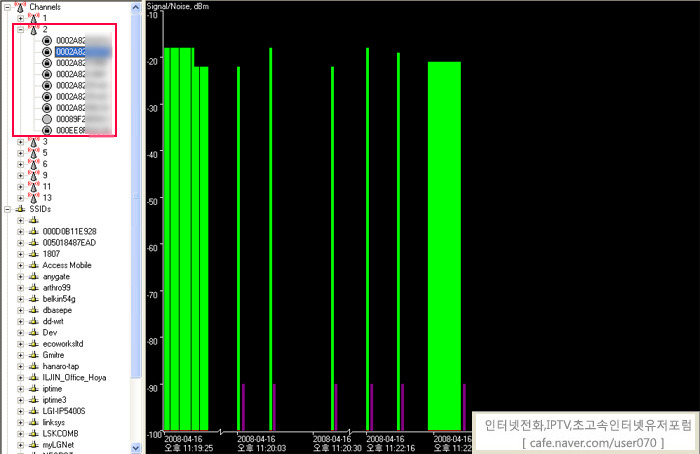Click the wide green signal bar at far right
Viewport: 700px width, 454px height.
coord(444,246)
